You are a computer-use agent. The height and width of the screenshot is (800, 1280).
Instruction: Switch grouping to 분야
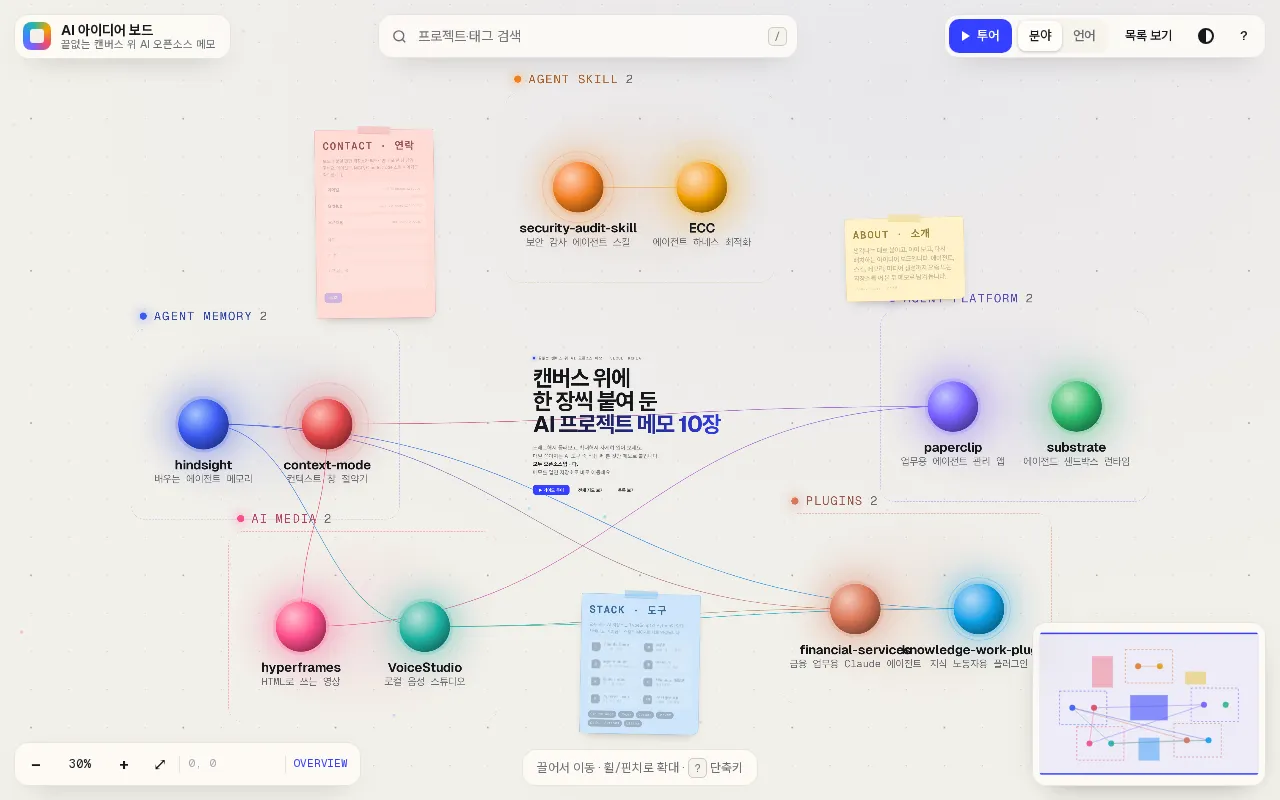click(1040, 36)
